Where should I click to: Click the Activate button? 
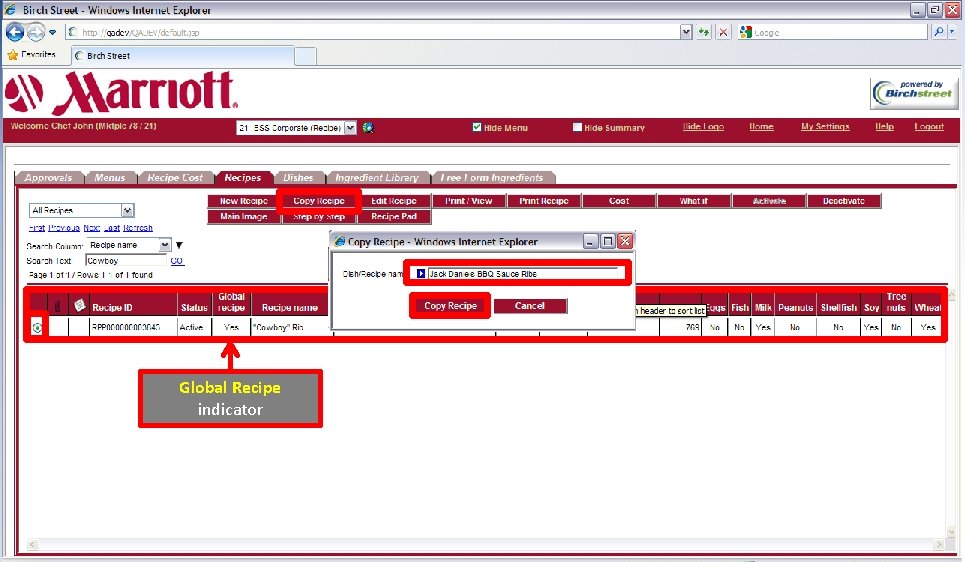[769, 201]
